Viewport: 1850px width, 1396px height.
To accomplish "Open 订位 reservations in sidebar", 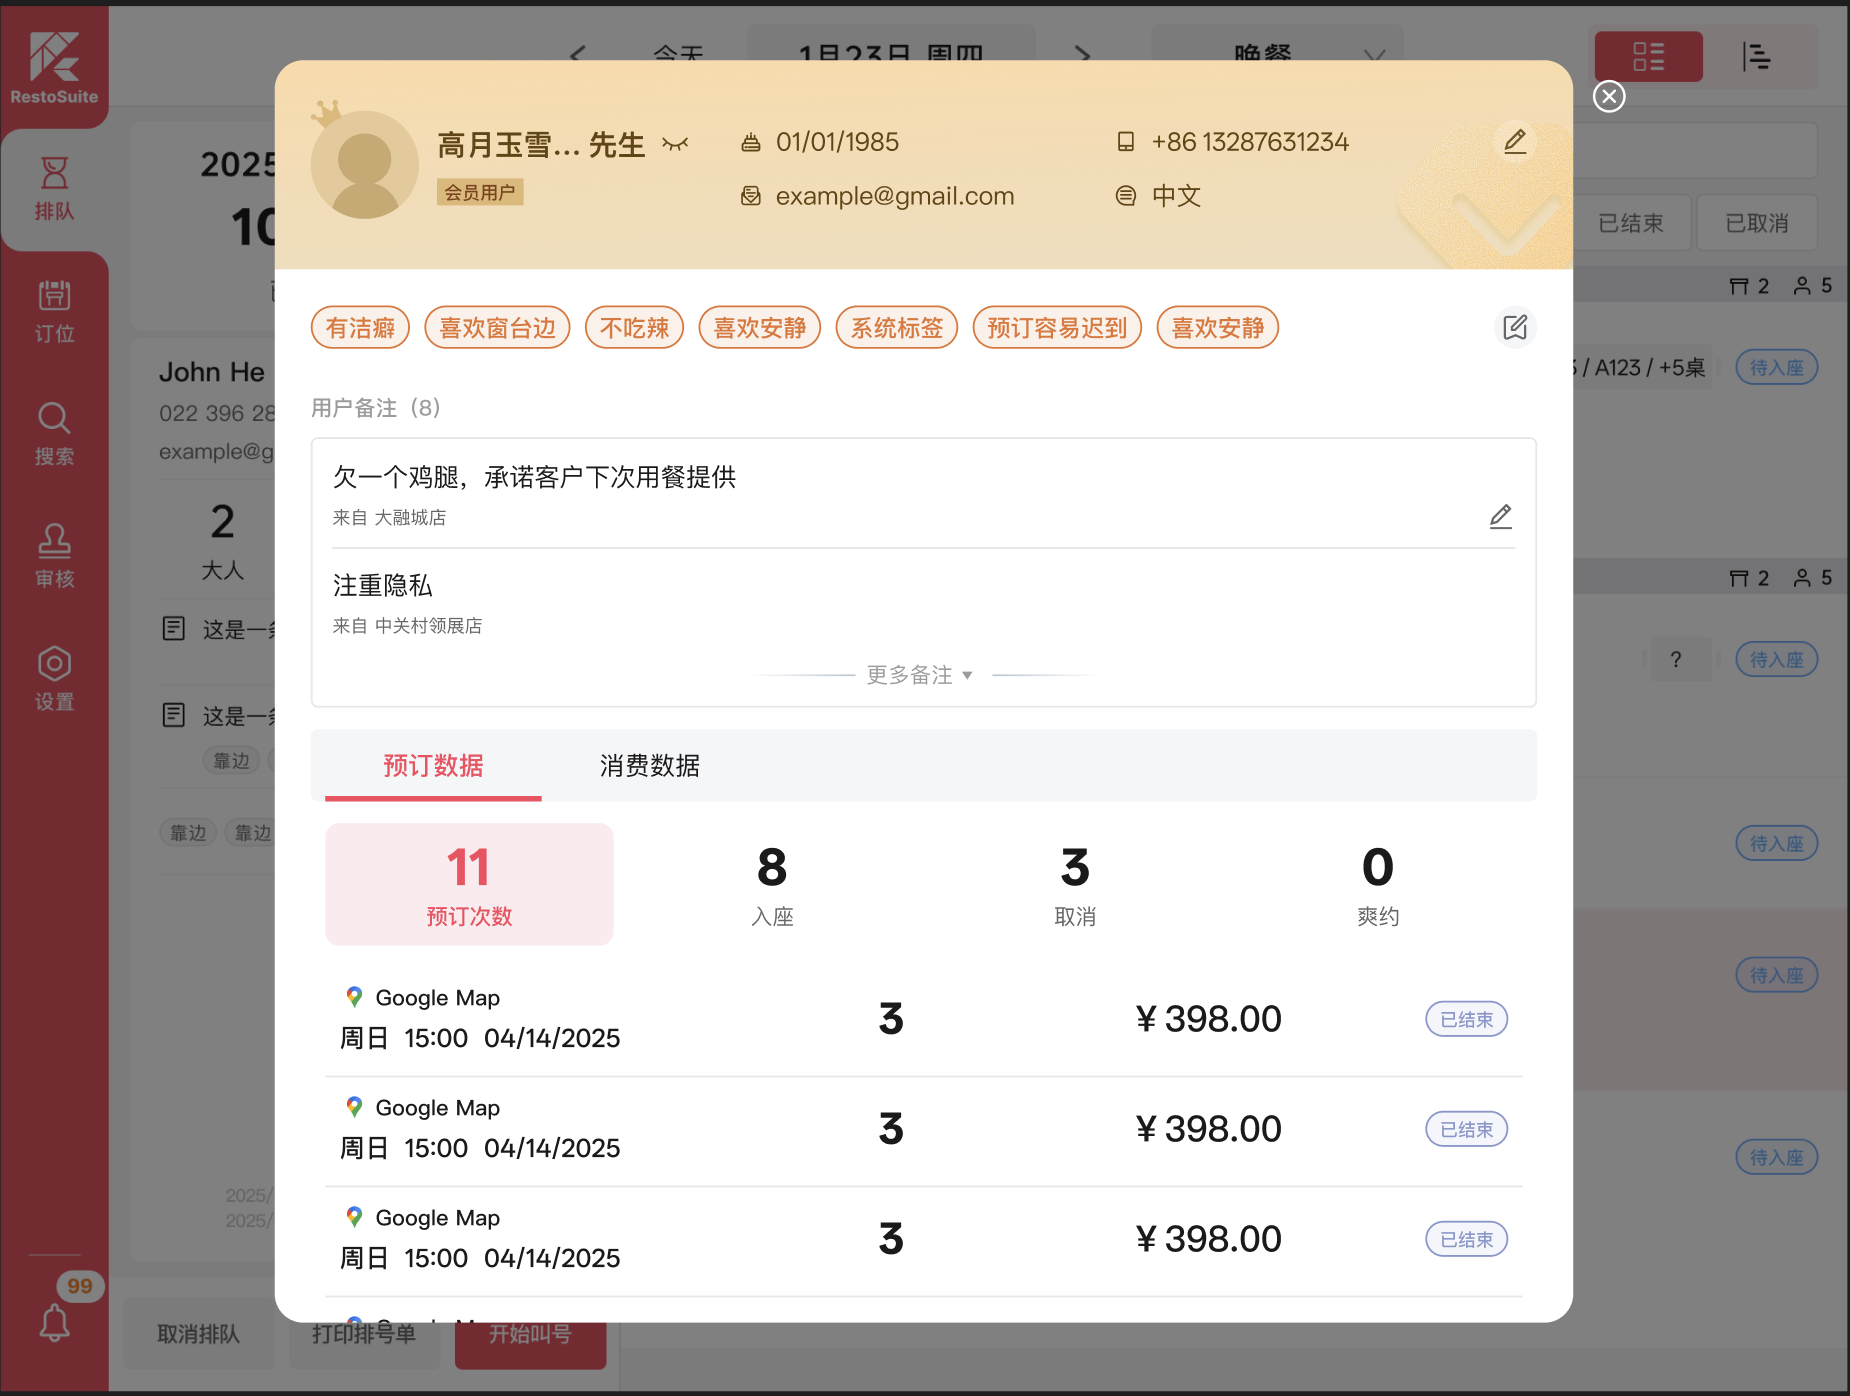I will 54,311.
